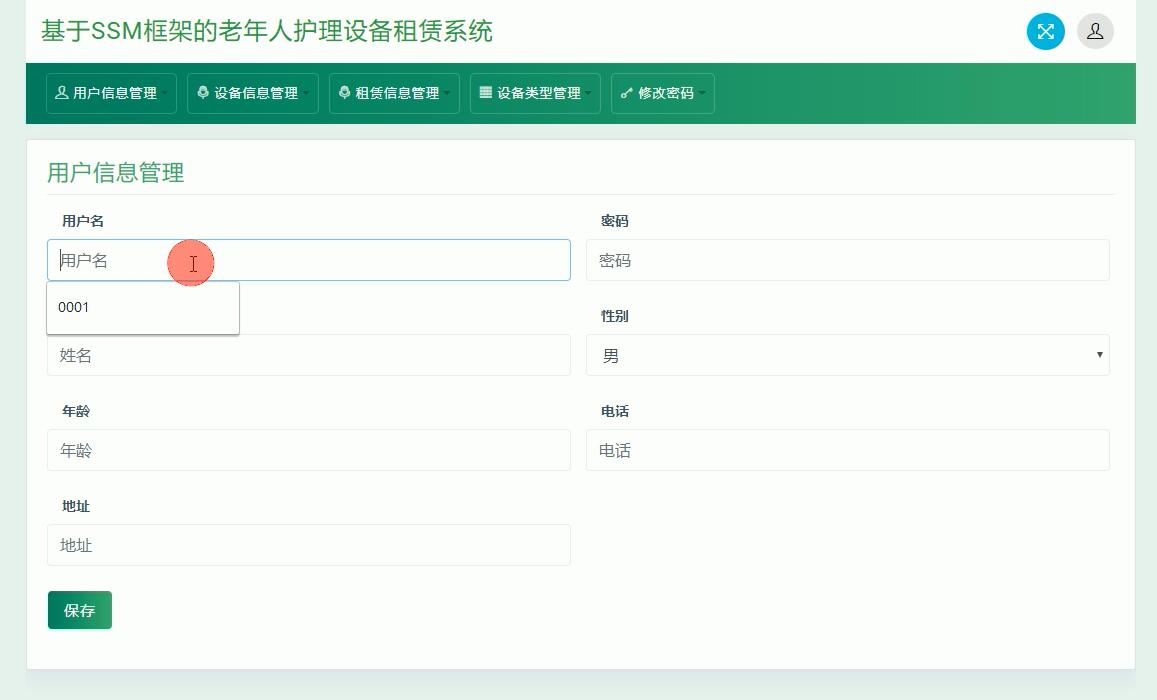
Task: Open the 修改密码 menu
Action: tap(663, 93)
